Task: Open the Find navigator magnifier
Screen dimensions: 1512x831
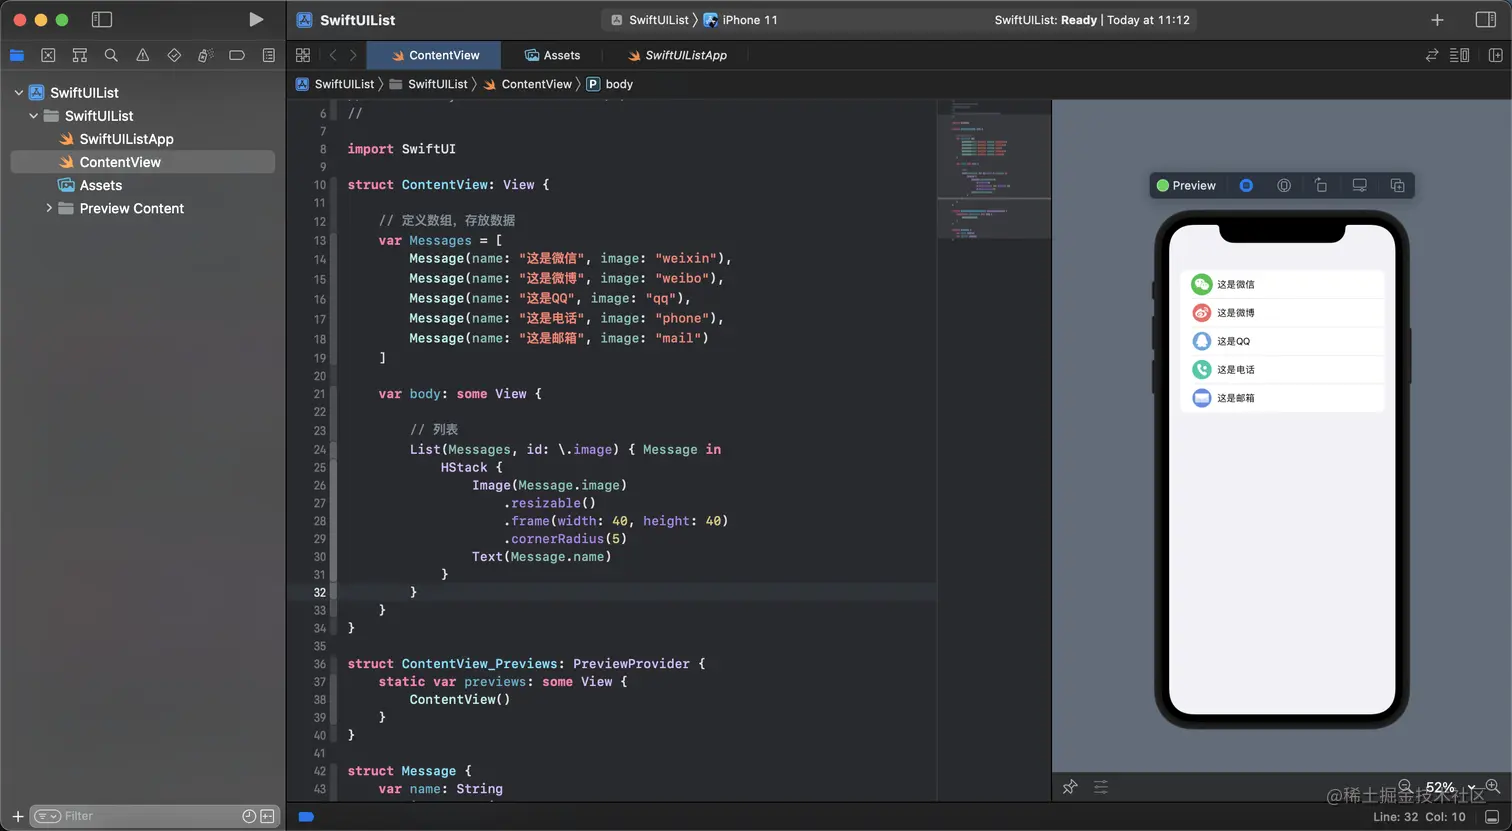Action: [x=111, y=55]
